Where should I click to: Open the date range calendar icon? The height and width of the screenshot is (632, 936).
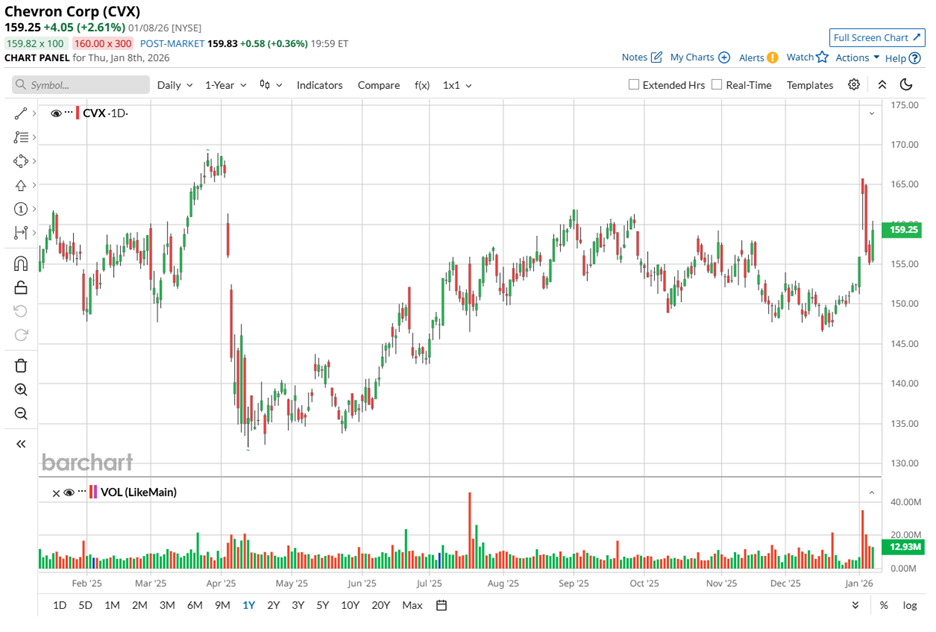[x=441, y=605]
